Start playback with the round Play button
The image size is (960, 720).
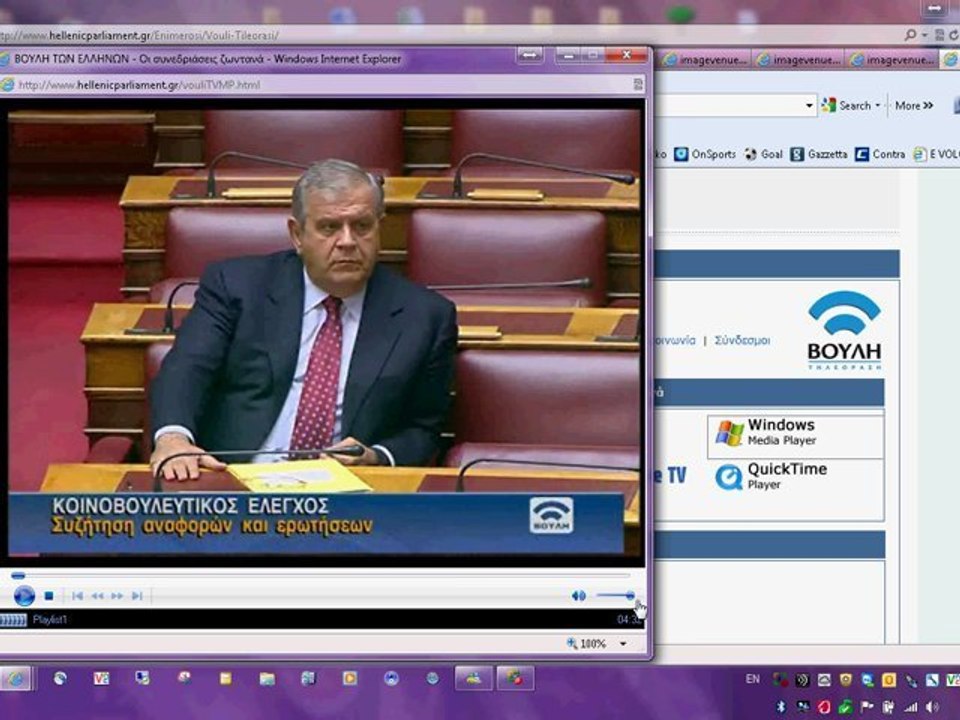(24, 596)
